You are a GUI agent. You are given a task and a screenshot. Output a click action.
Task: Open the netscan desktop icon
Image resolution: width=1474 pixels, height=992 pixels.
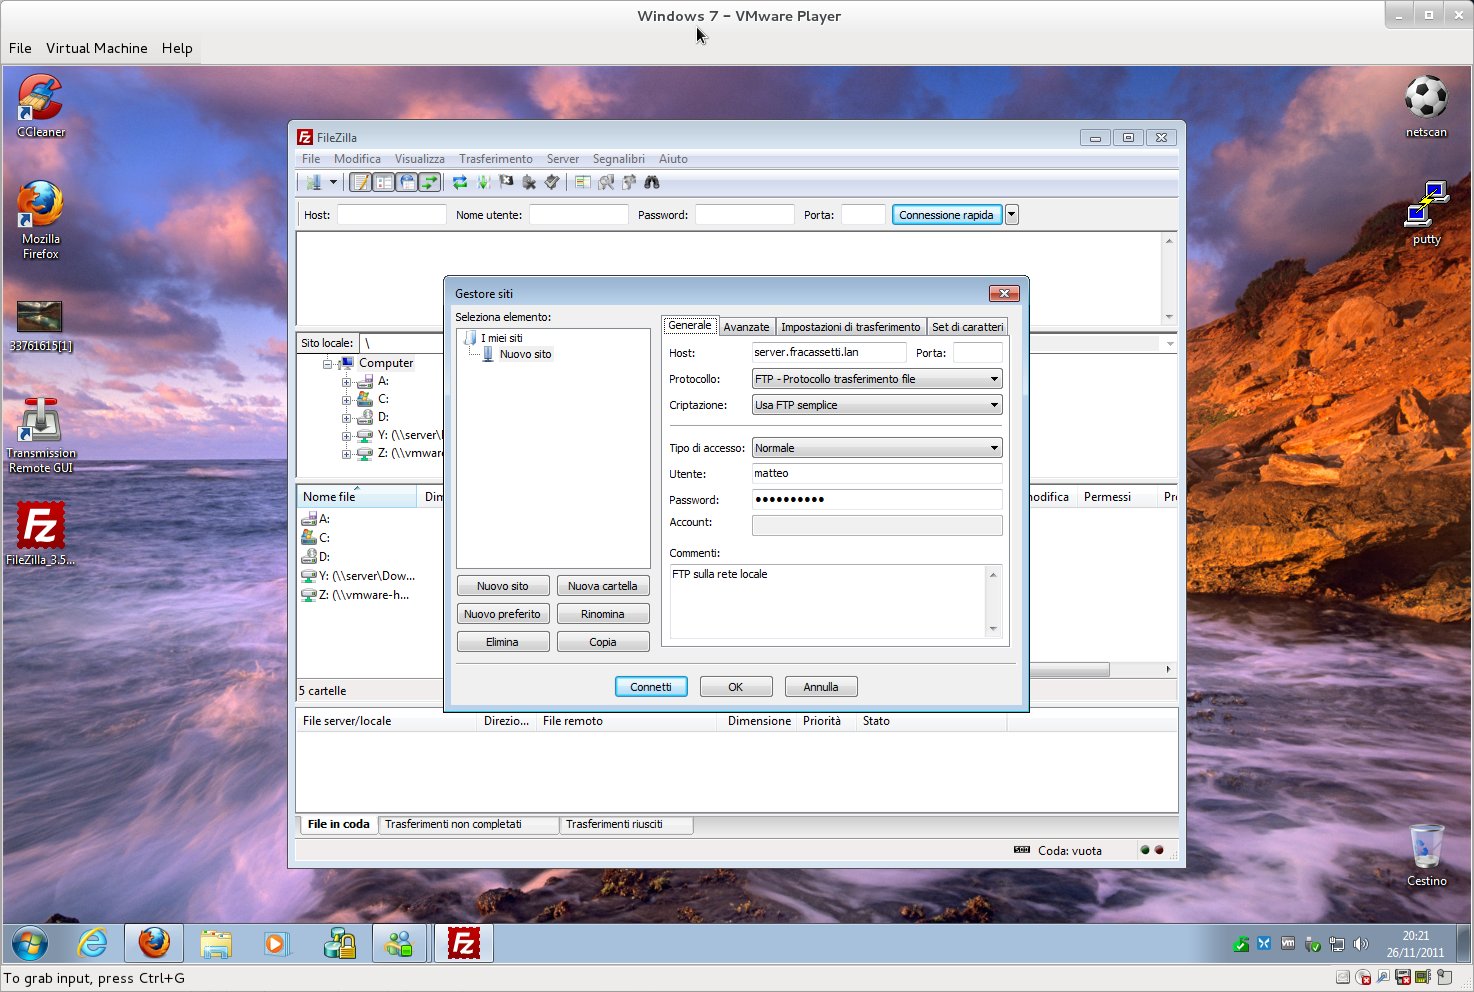coord(1426,106)
